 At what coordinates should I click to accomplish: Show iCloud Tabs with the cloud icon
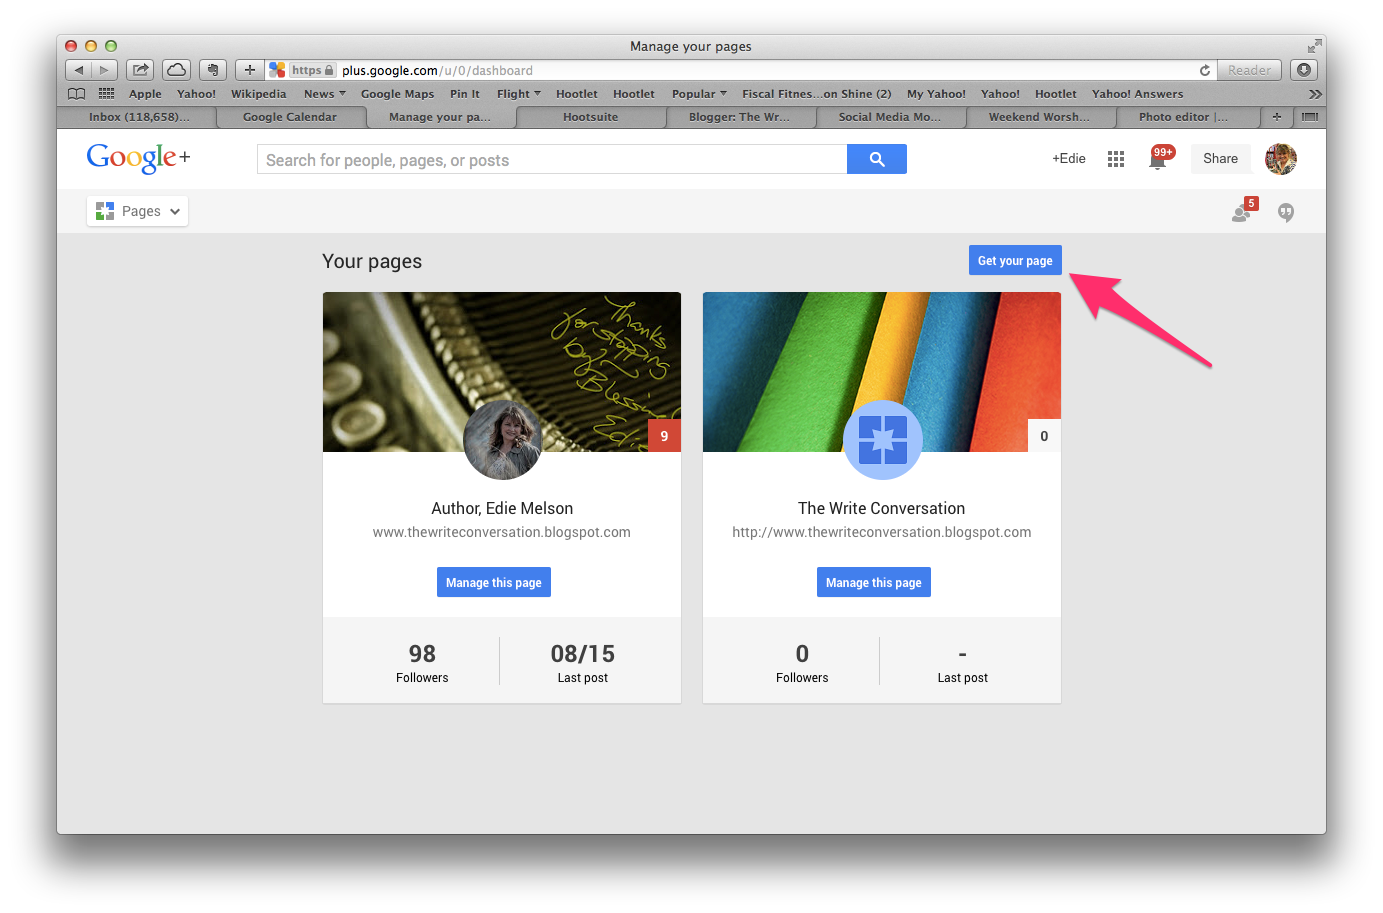[x=176, y=70]
